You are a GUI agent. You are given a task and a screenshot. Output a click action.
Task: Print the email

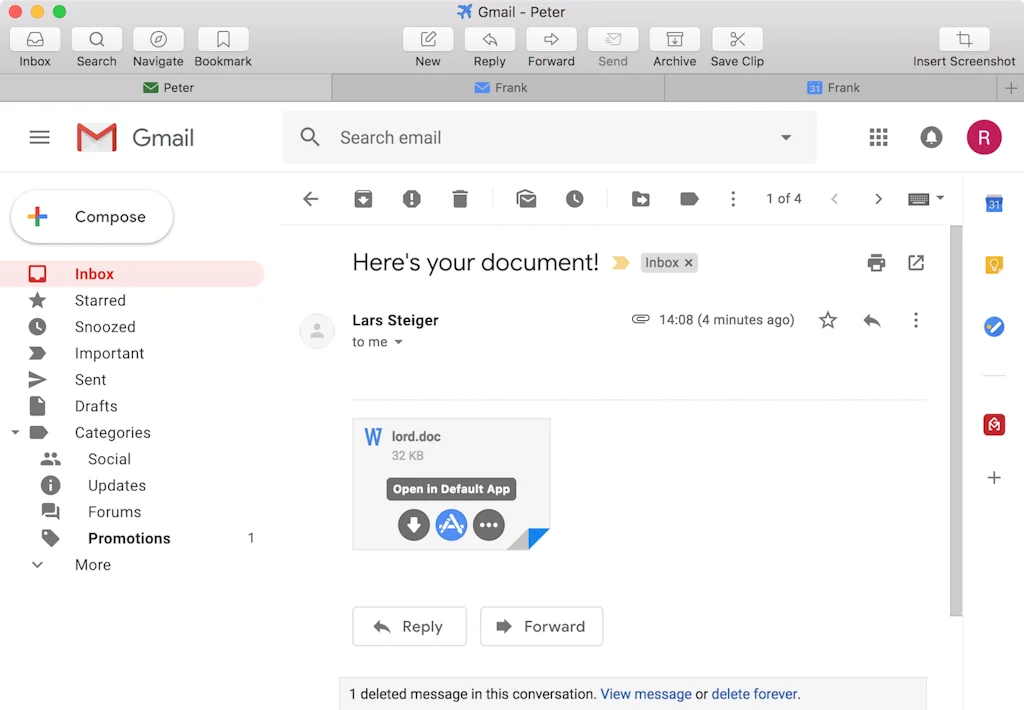click(876, 262)
